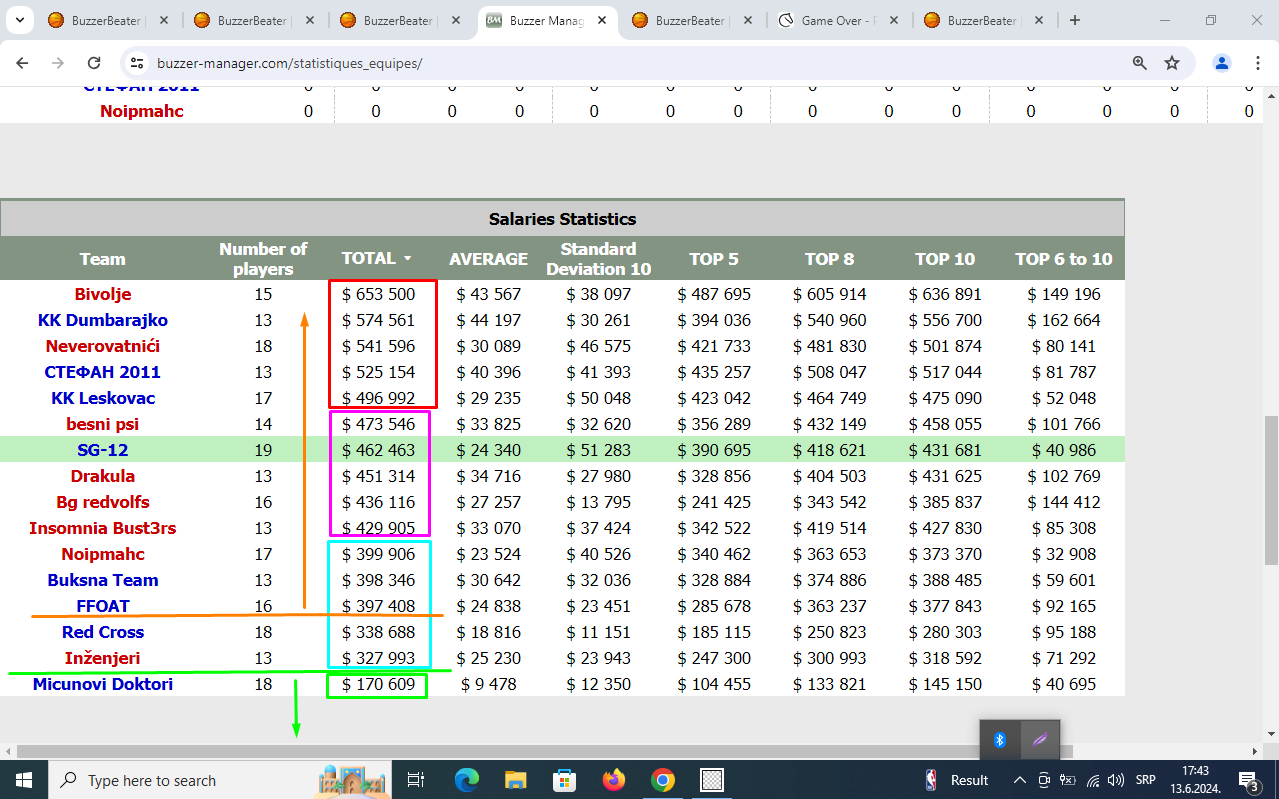Select KK Dumbarajko average $ 44 197
Screen dimensions: 1279x799
[489, 320]
